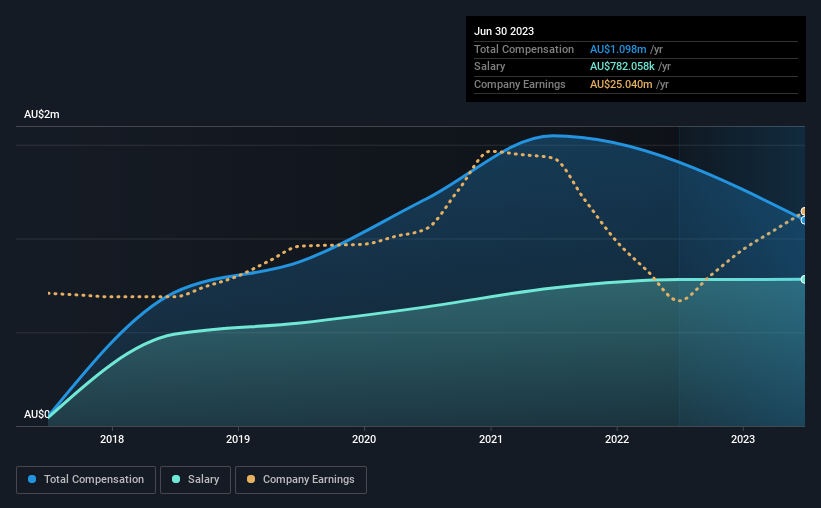Click the blue Total Compensation endpoint marker
This screenshot has width=821, height=508.
[804, 220]
